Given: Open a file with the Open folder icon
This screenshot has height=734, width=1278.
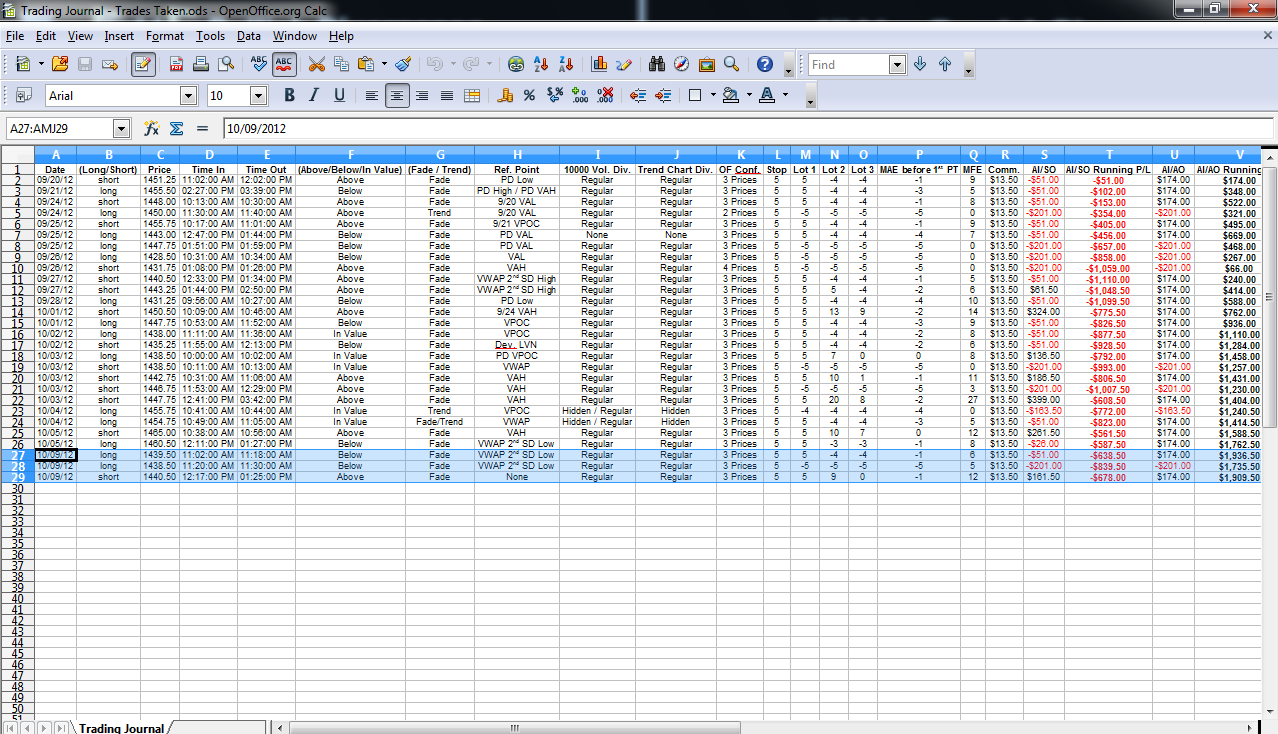Looking at the screenshot, I should coord(60,64).
